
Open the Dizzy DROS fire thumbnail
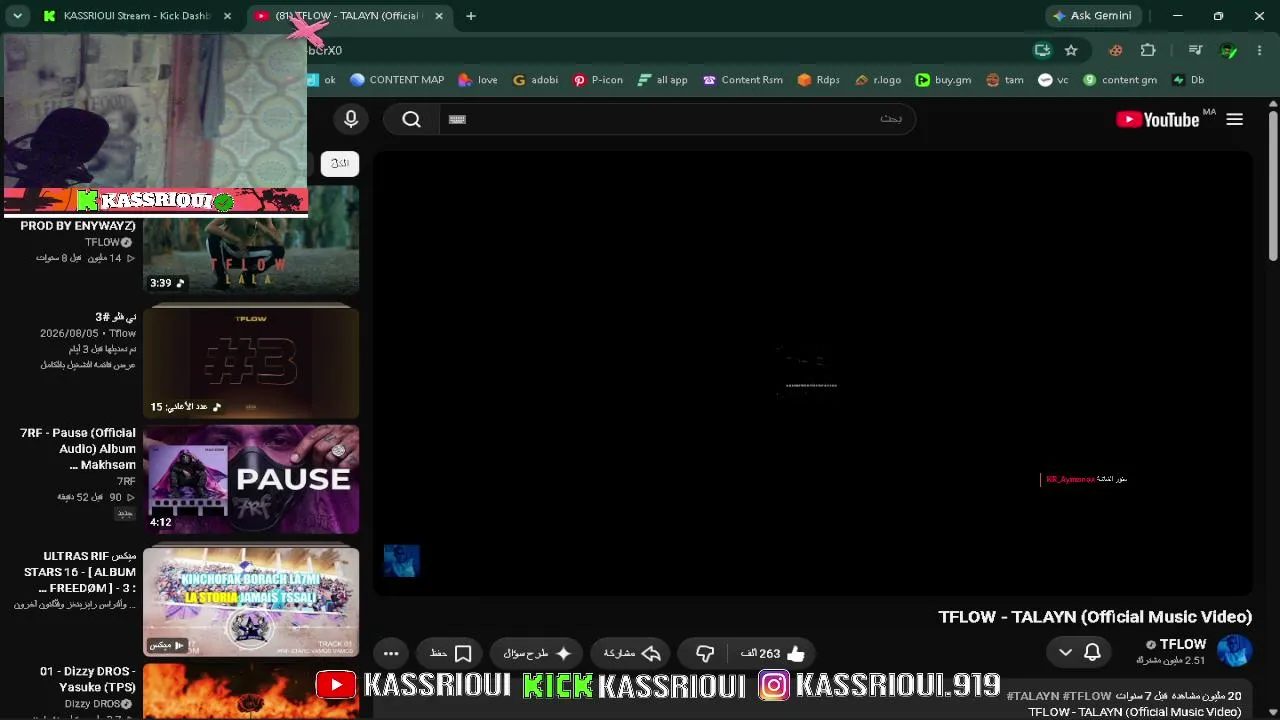point(251,692)
